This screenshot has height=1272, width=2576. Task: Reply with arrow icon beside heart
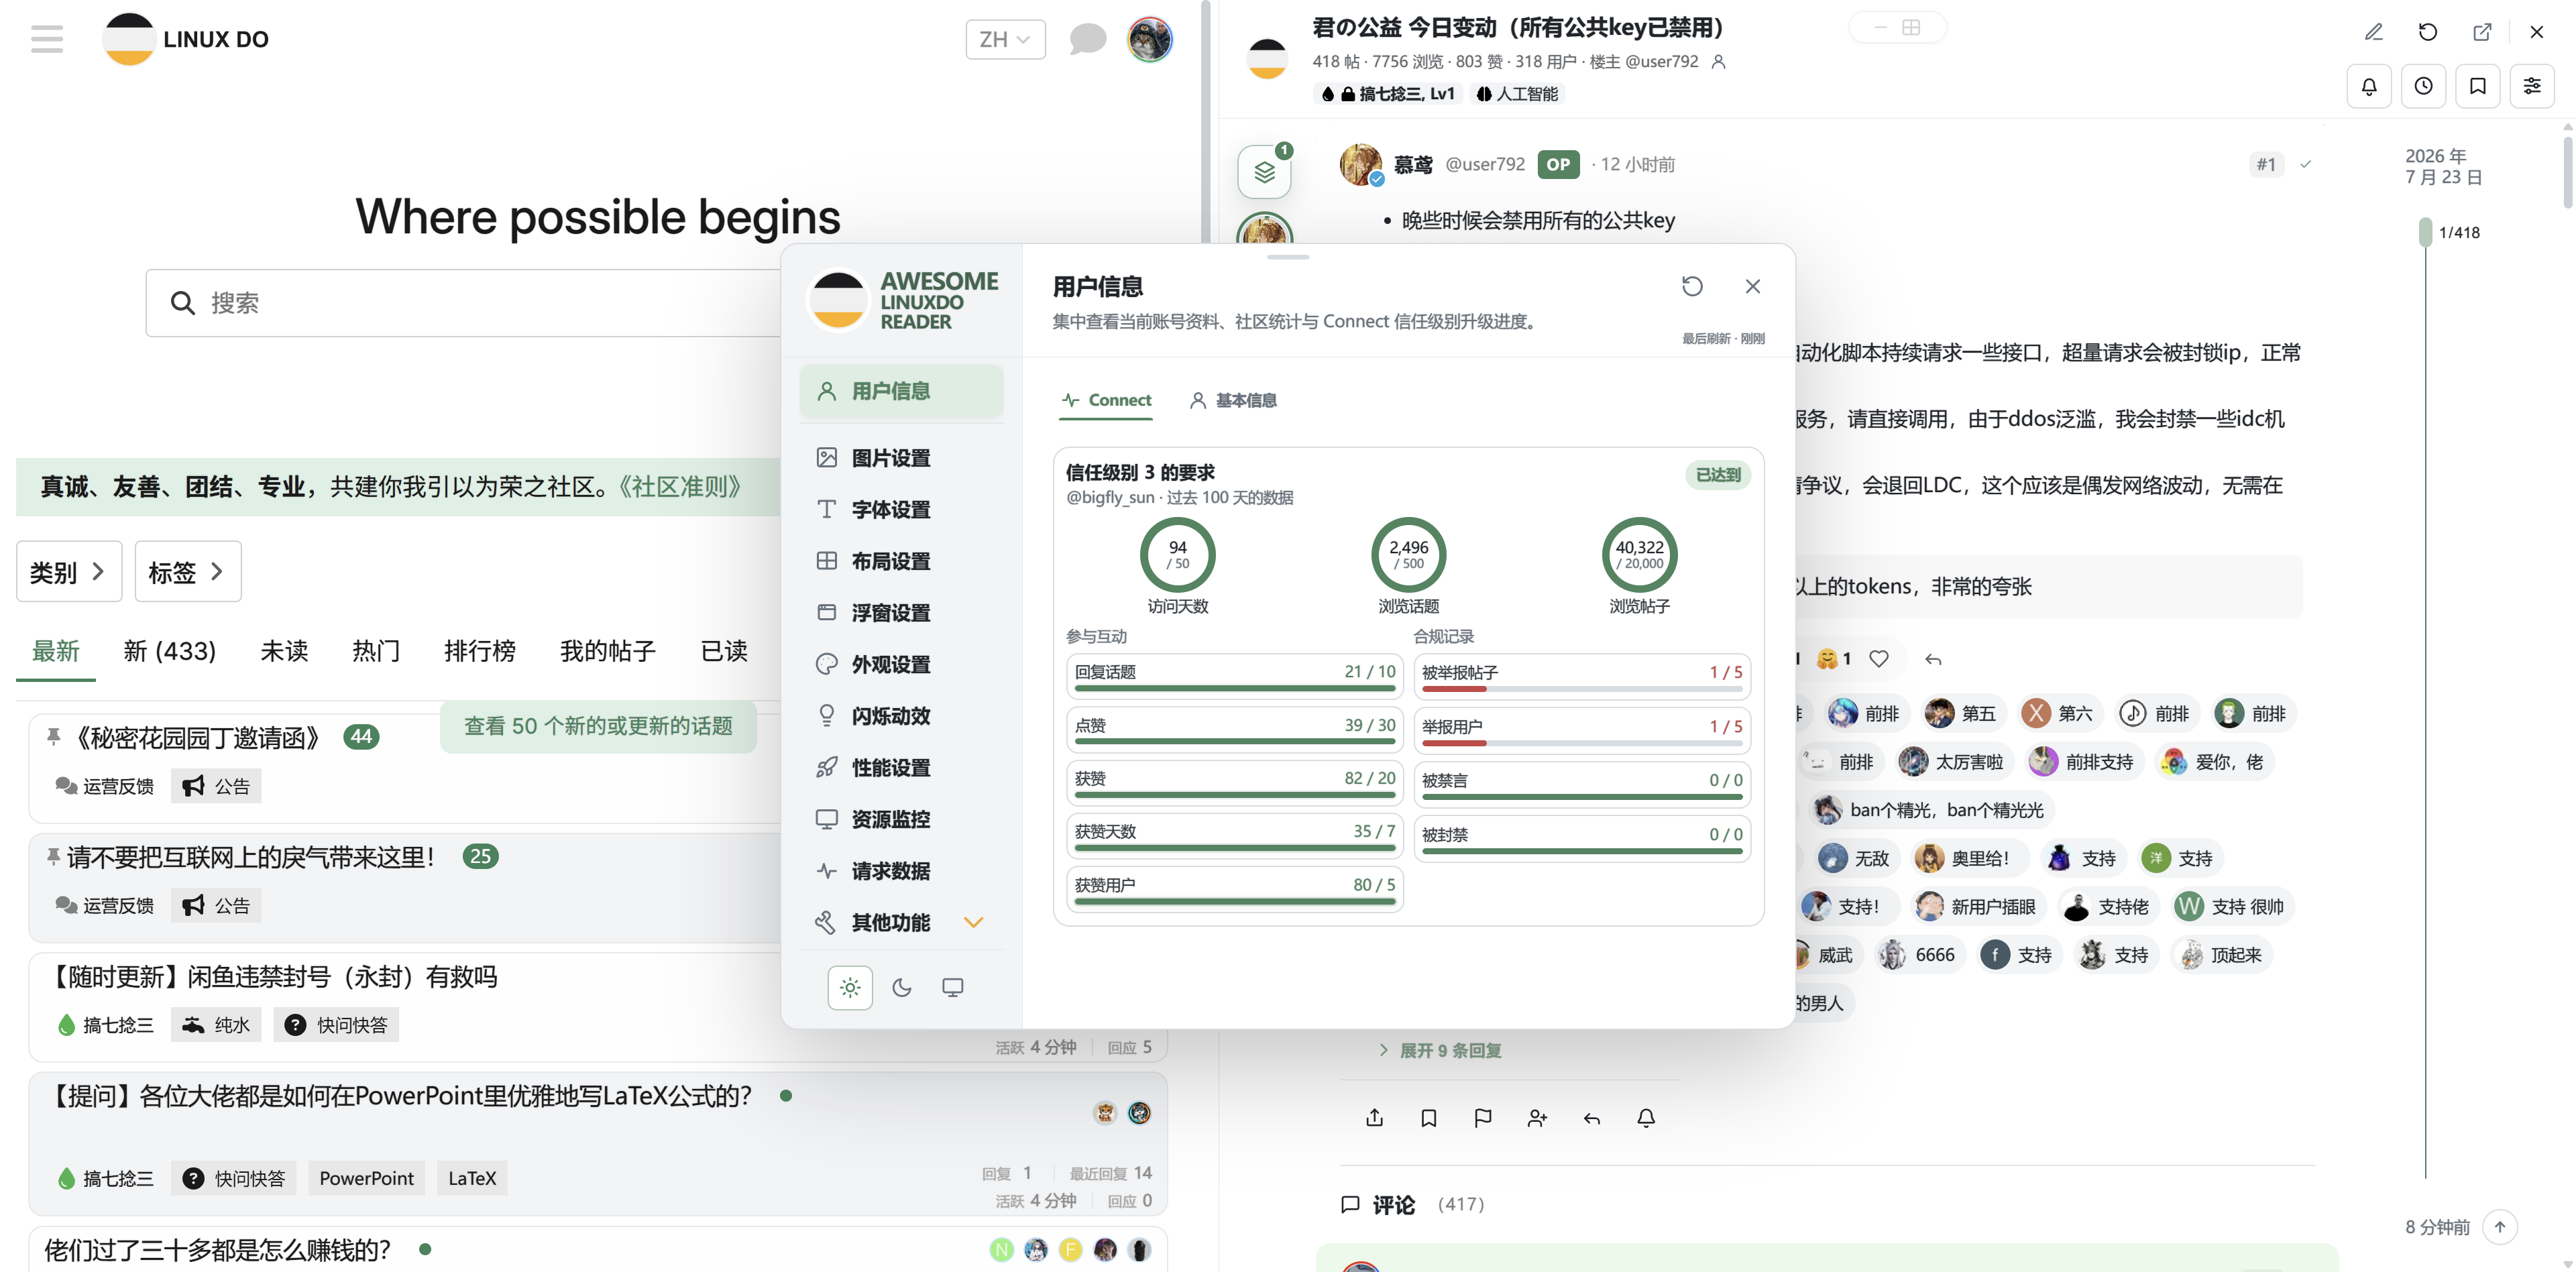[1933, 659]
